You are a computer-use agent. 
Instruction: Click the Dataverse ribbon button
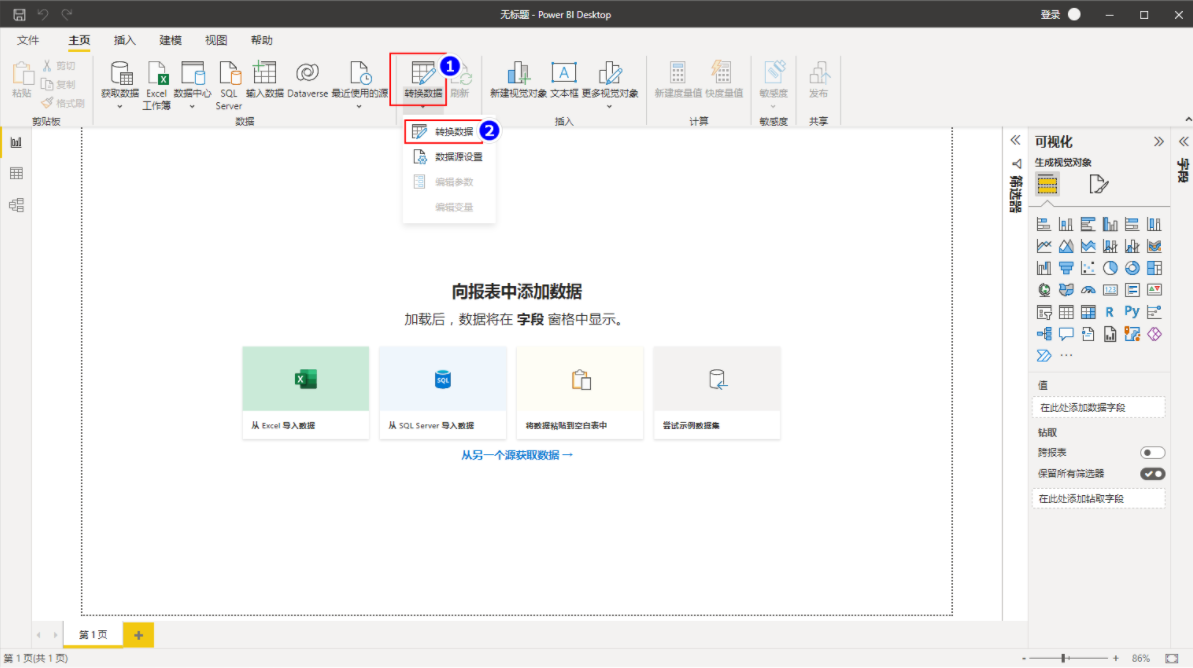307,81
